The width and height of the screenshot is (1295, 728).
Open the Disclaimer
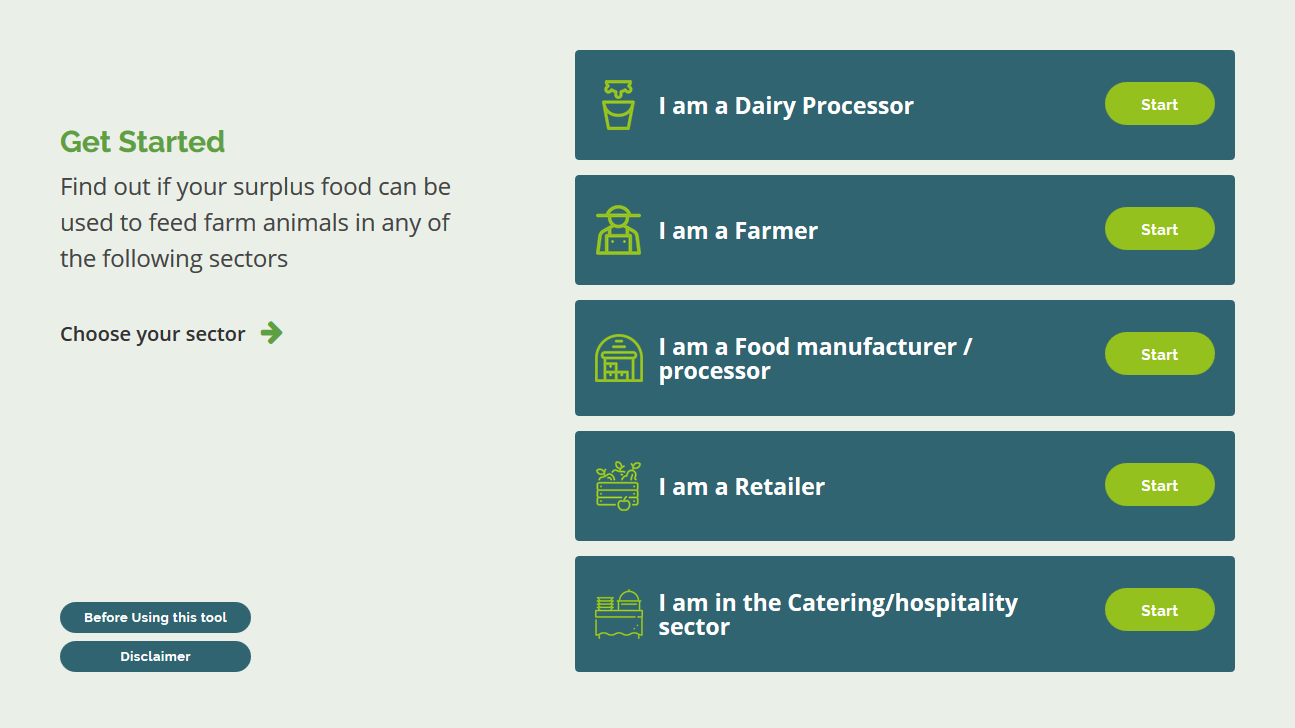pos(155,657)
